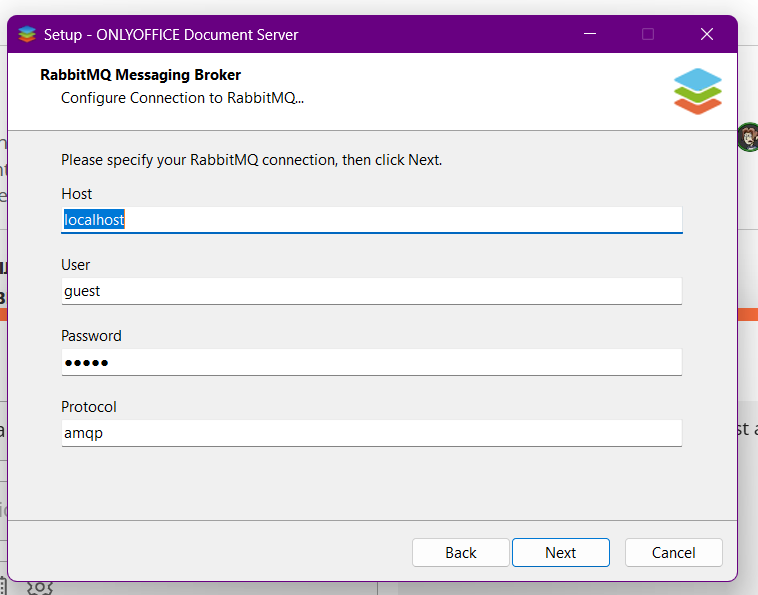Click the Protocol label
This screenshot has height=595, width=758.
click(89, 407)
